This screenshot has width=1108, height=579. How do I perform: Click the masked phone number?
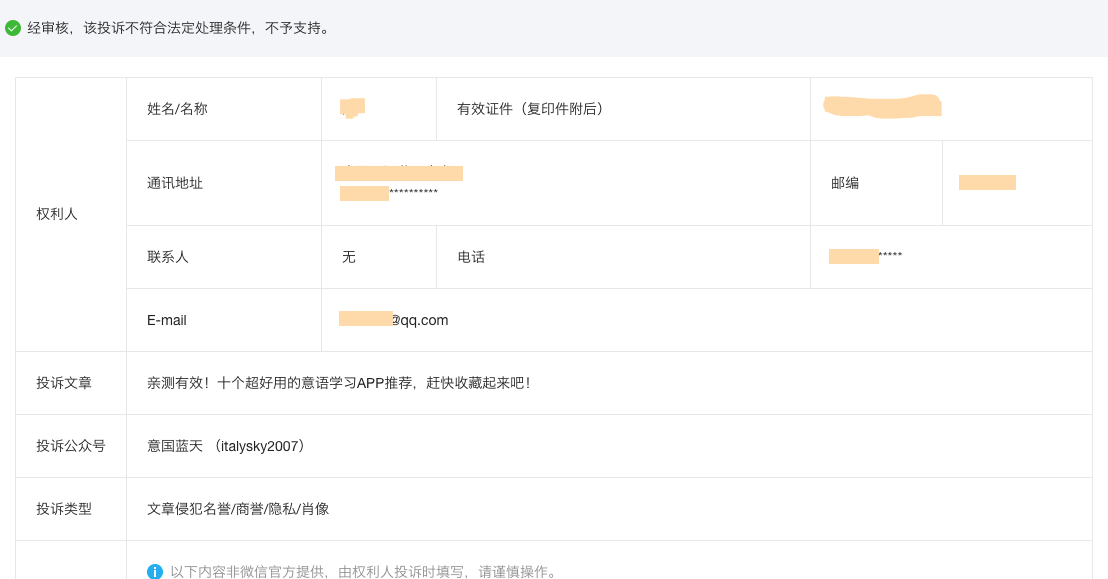pos(866,256)
